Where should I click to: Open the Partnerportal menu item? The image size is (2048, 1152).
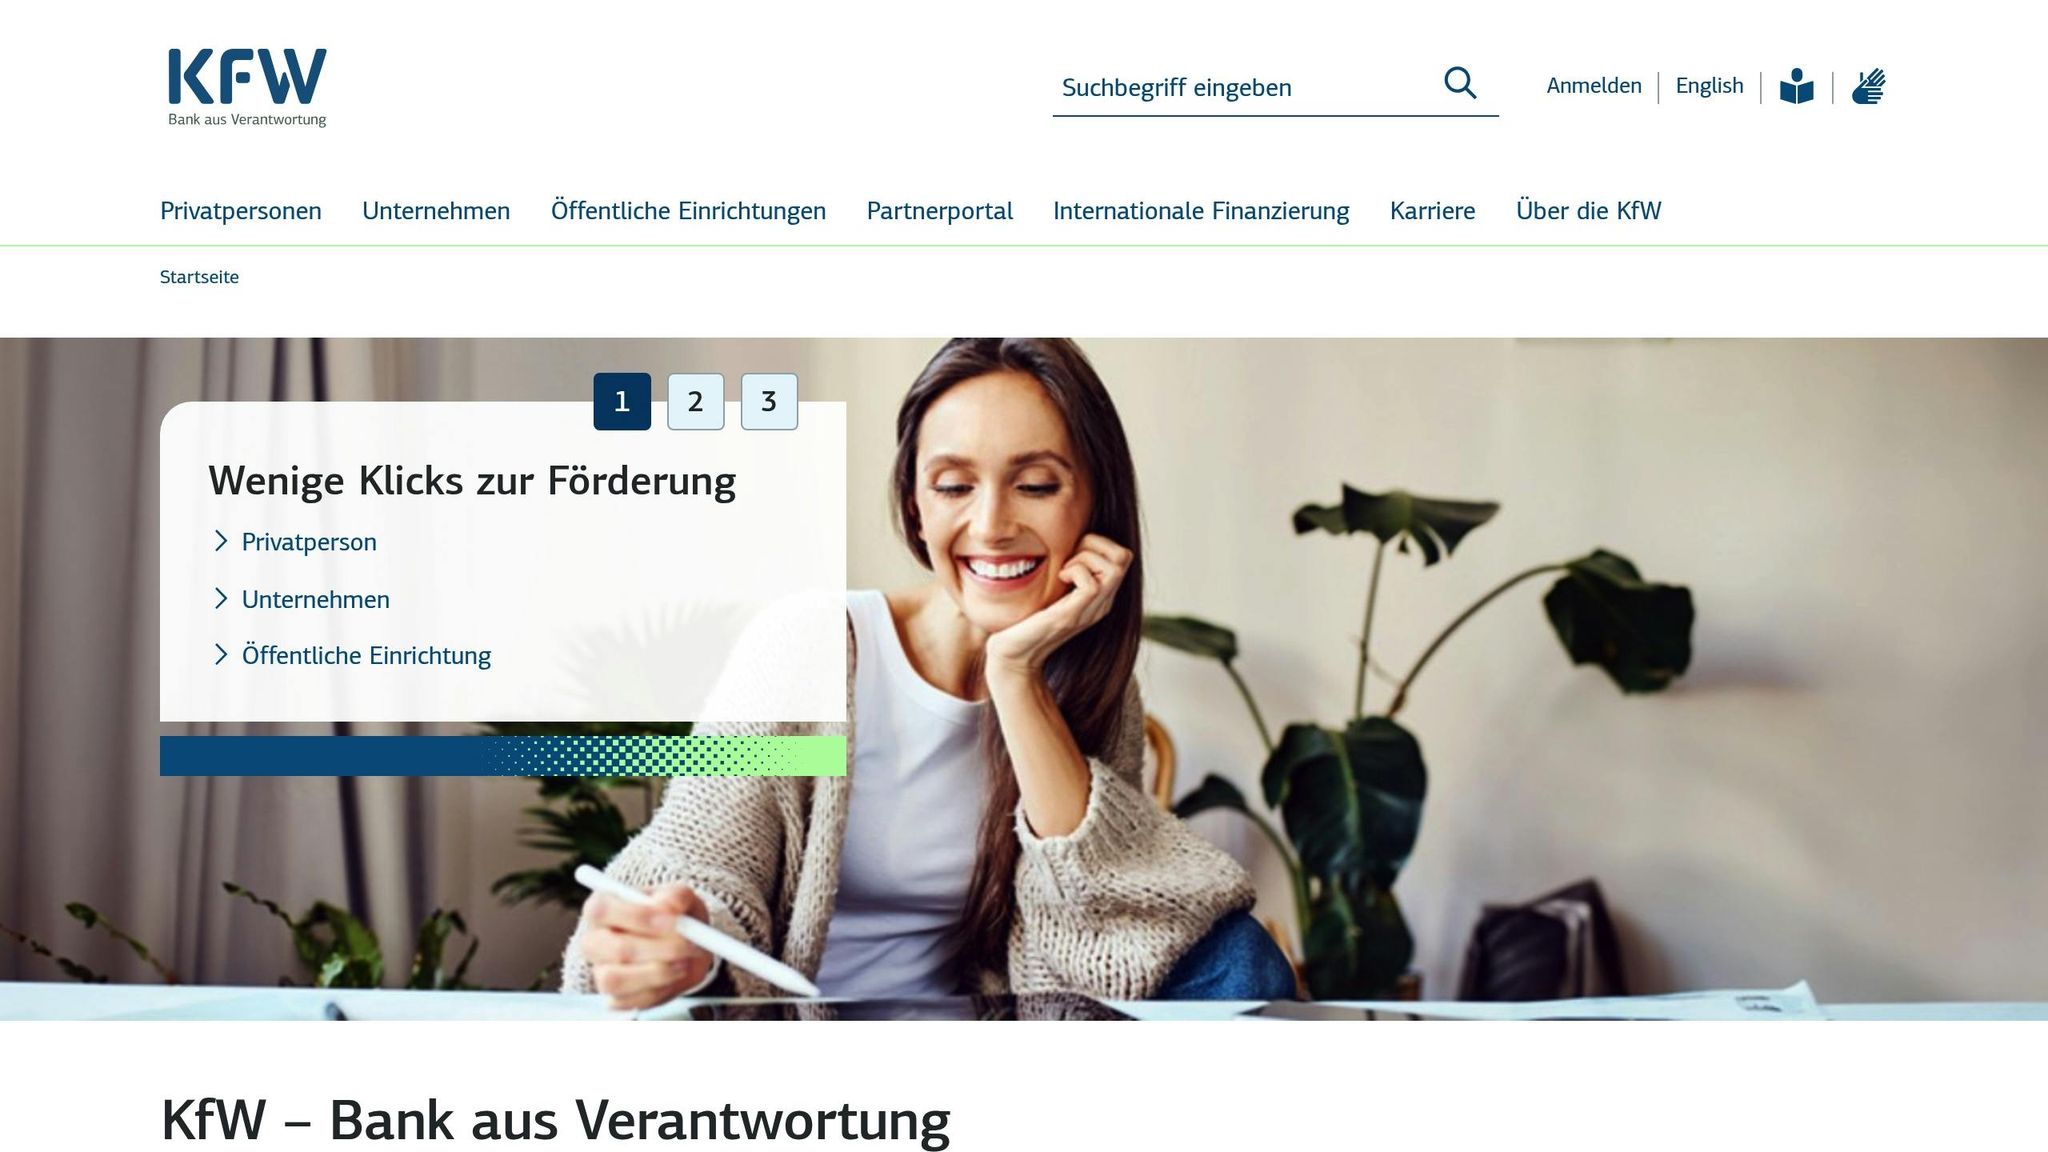(x=939, y=211)
